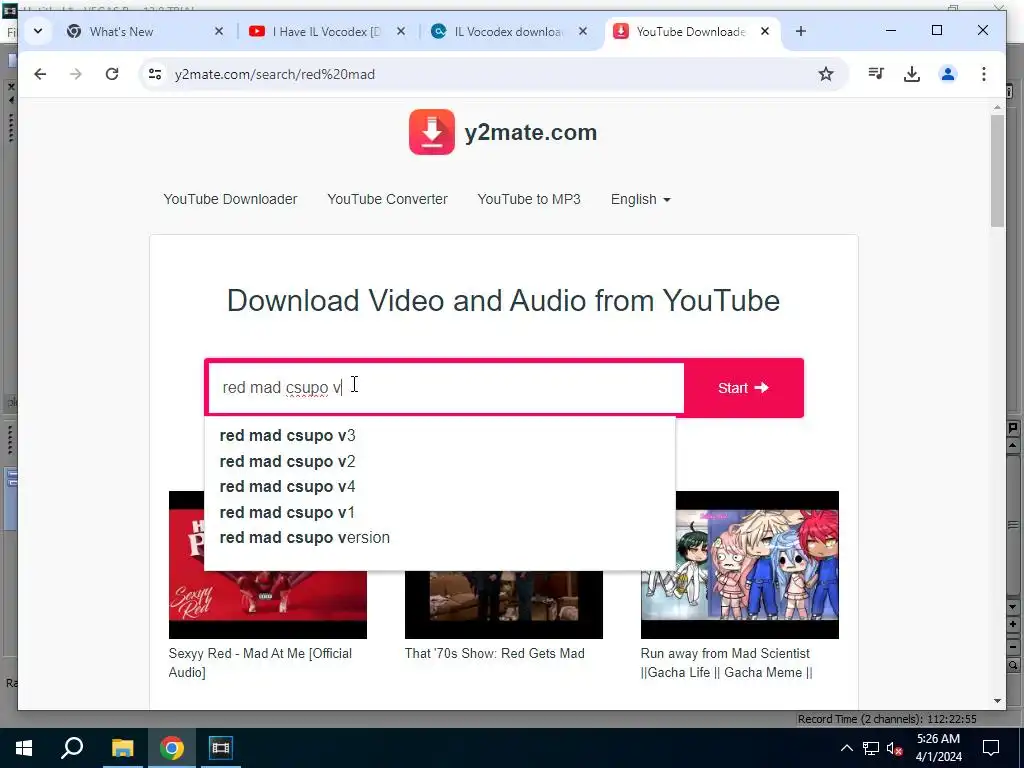Viewport: 1024px width, 768px height.
Task: Click the page vertical scrollbar thumb
Action: pyautogui.click(x=997, y=171)
